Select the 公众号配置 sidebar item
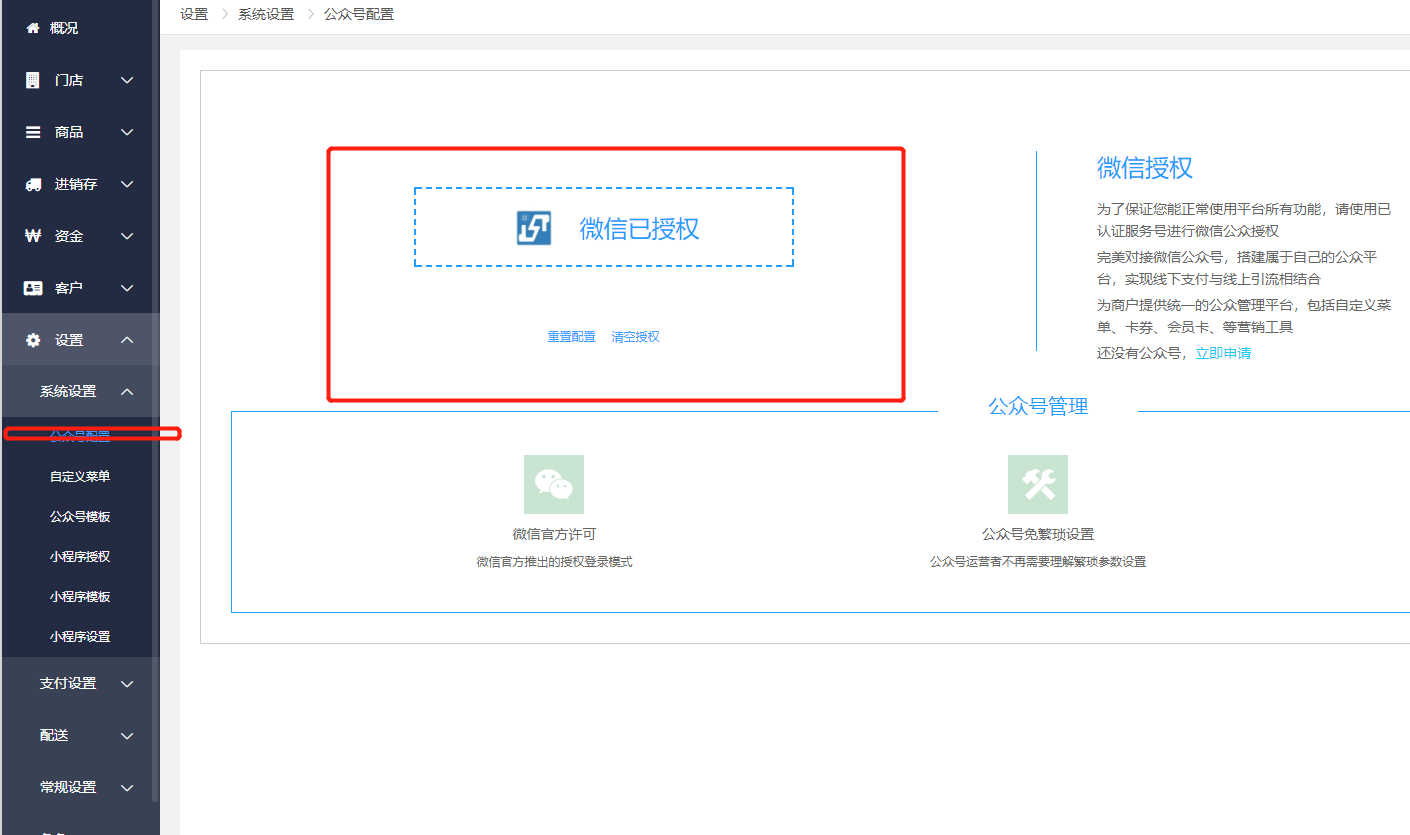1410x835 pixels. (x=80, y=436)
